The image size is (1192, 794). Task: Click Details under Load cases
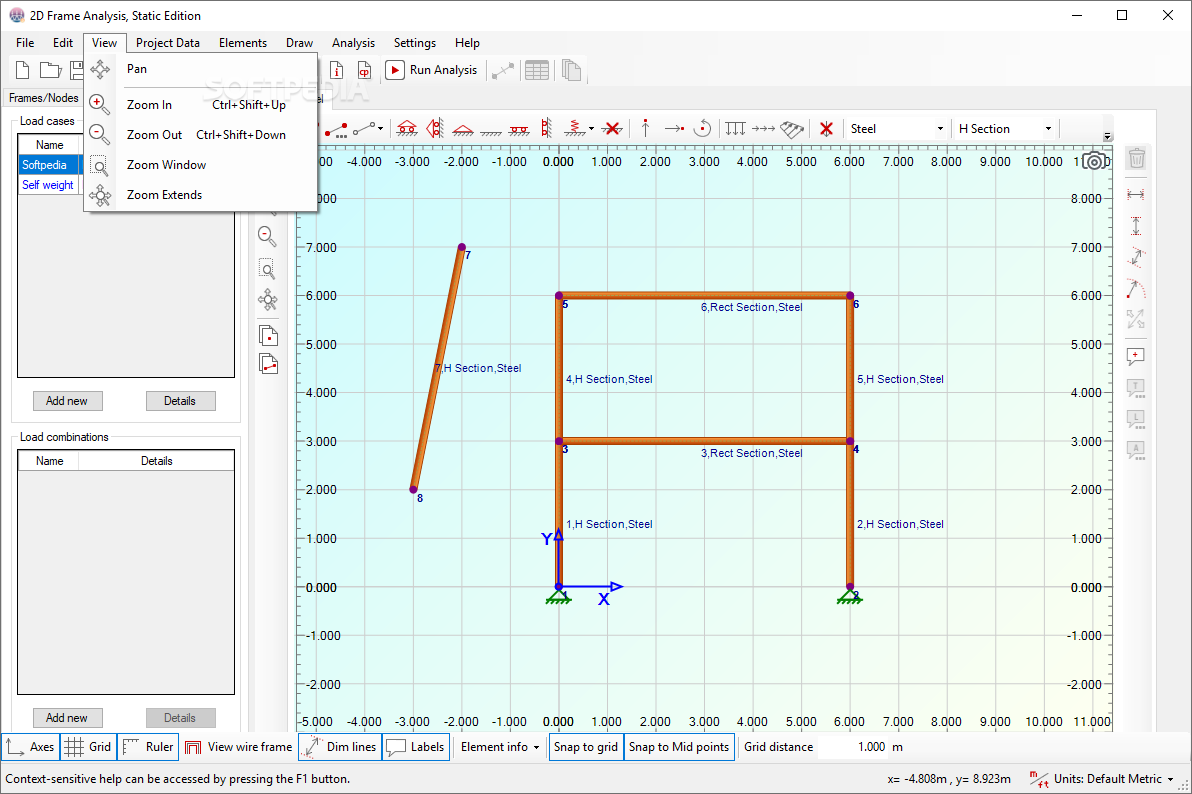click(x=180, y=401)
